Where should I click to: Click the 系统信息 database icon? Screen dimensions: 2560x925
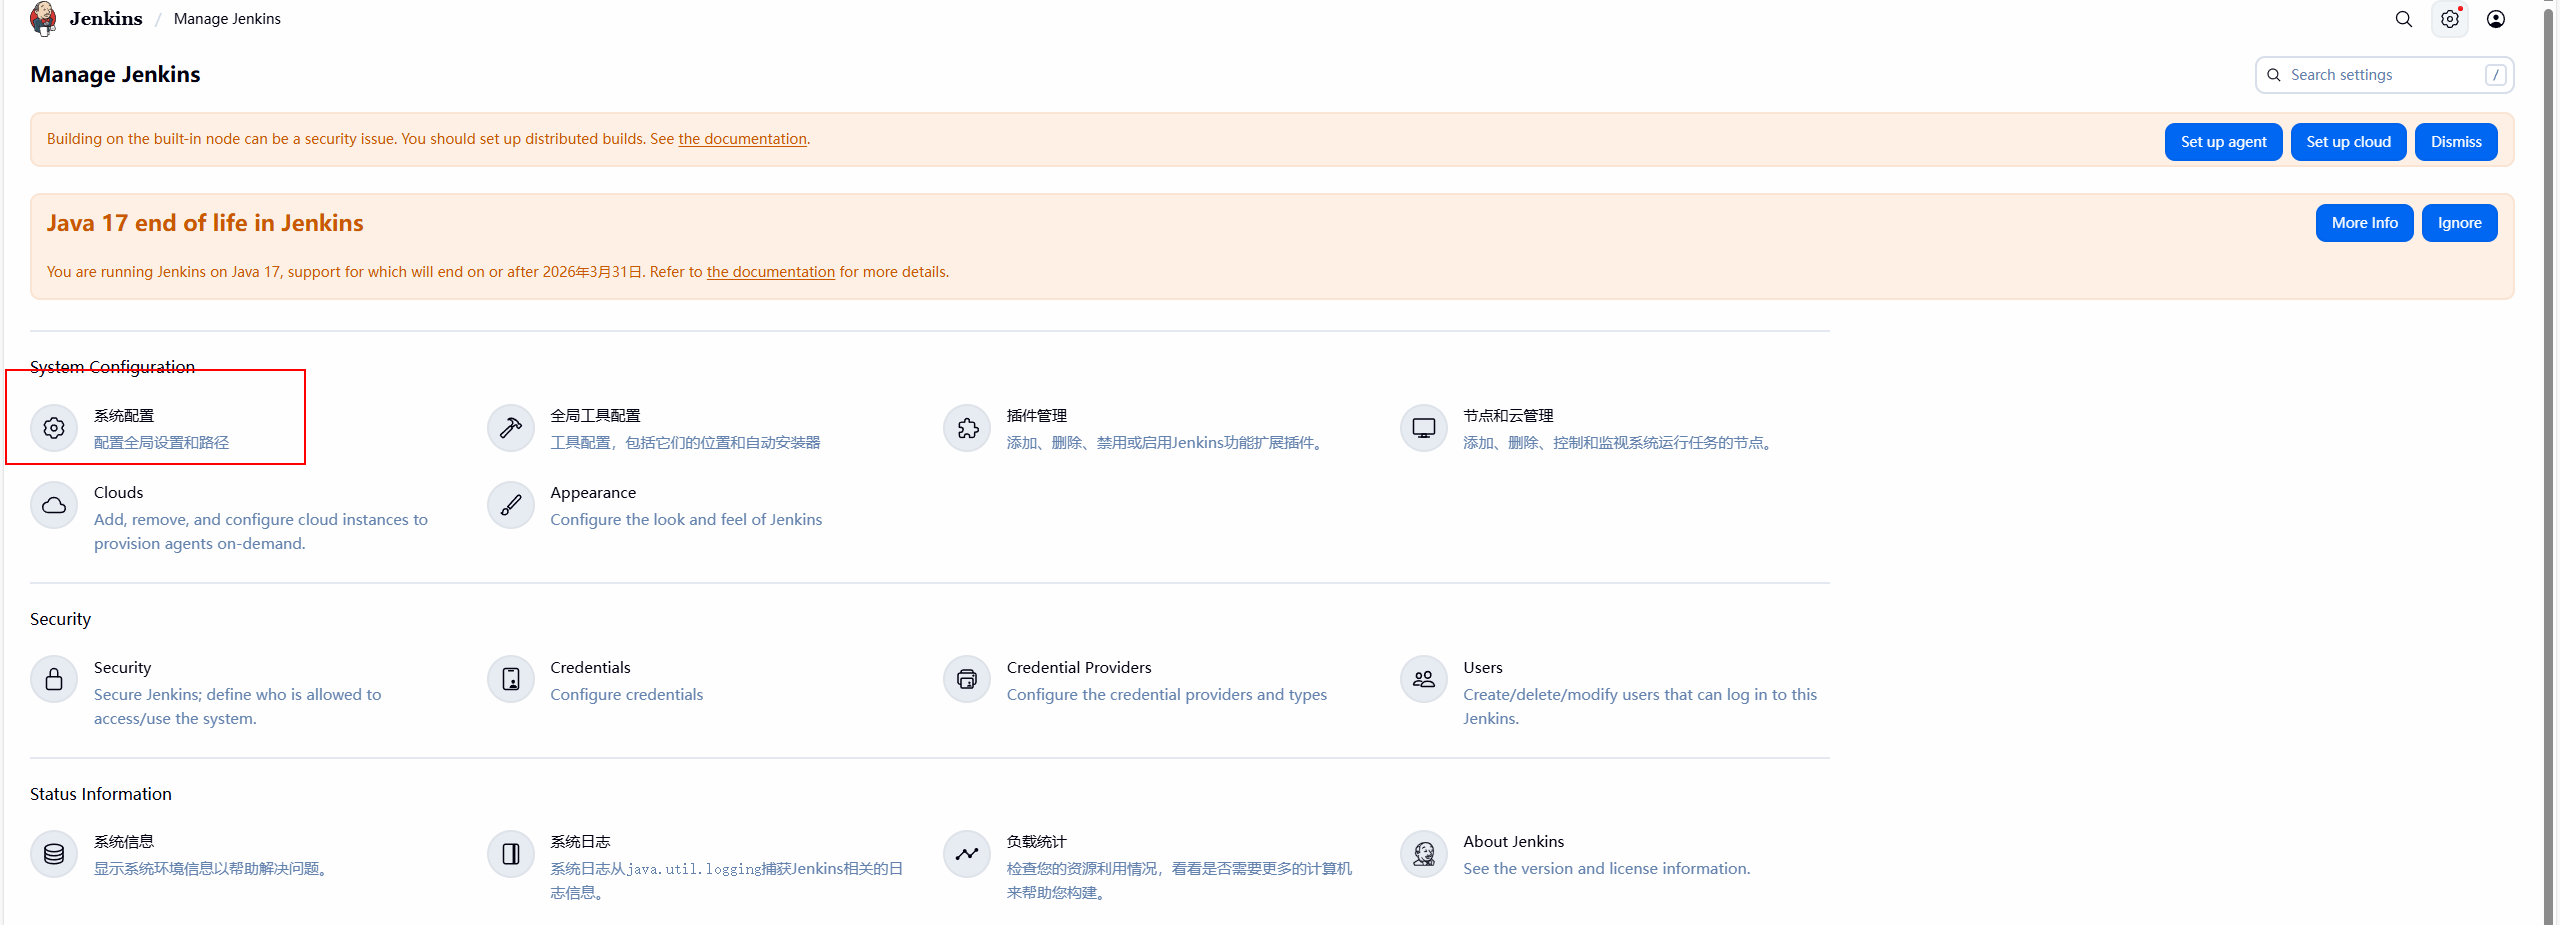coord(54,854)
